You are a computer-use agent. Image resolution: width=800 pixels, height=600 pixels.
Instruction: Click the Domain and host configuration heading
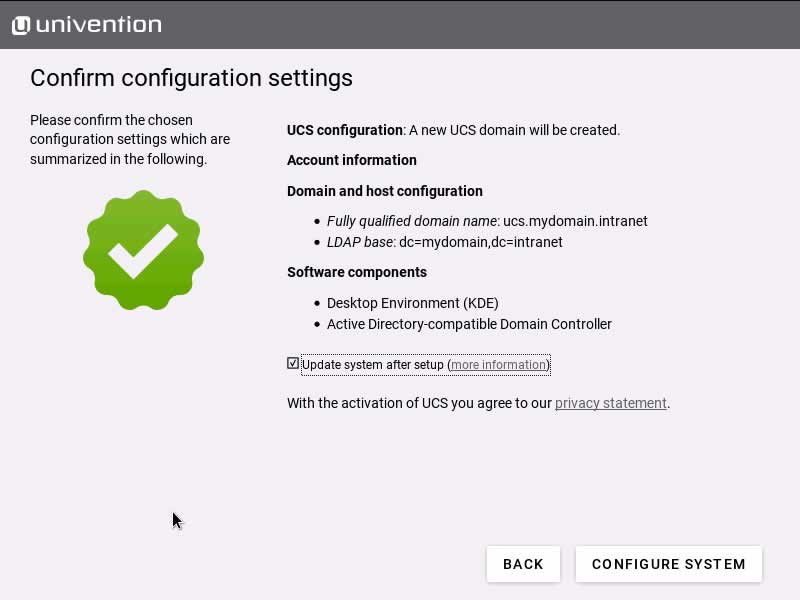(384, 191)
